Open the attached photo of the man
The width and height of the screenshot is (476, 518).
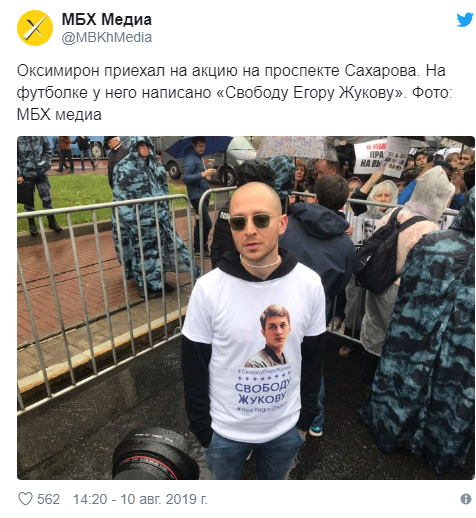pos(246,308)
